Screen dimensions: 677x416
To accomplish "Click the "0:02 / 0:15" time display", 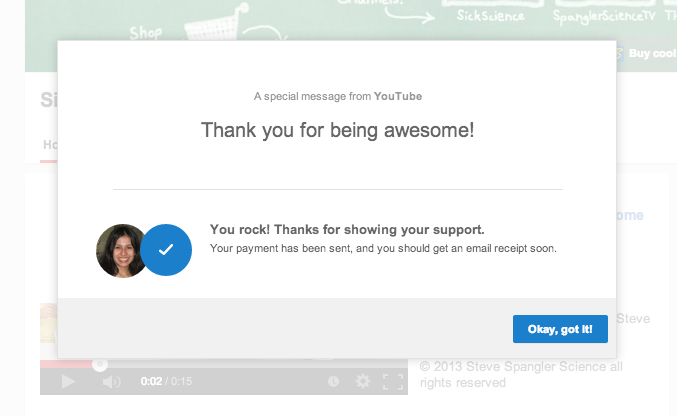I will click(166, 381).
